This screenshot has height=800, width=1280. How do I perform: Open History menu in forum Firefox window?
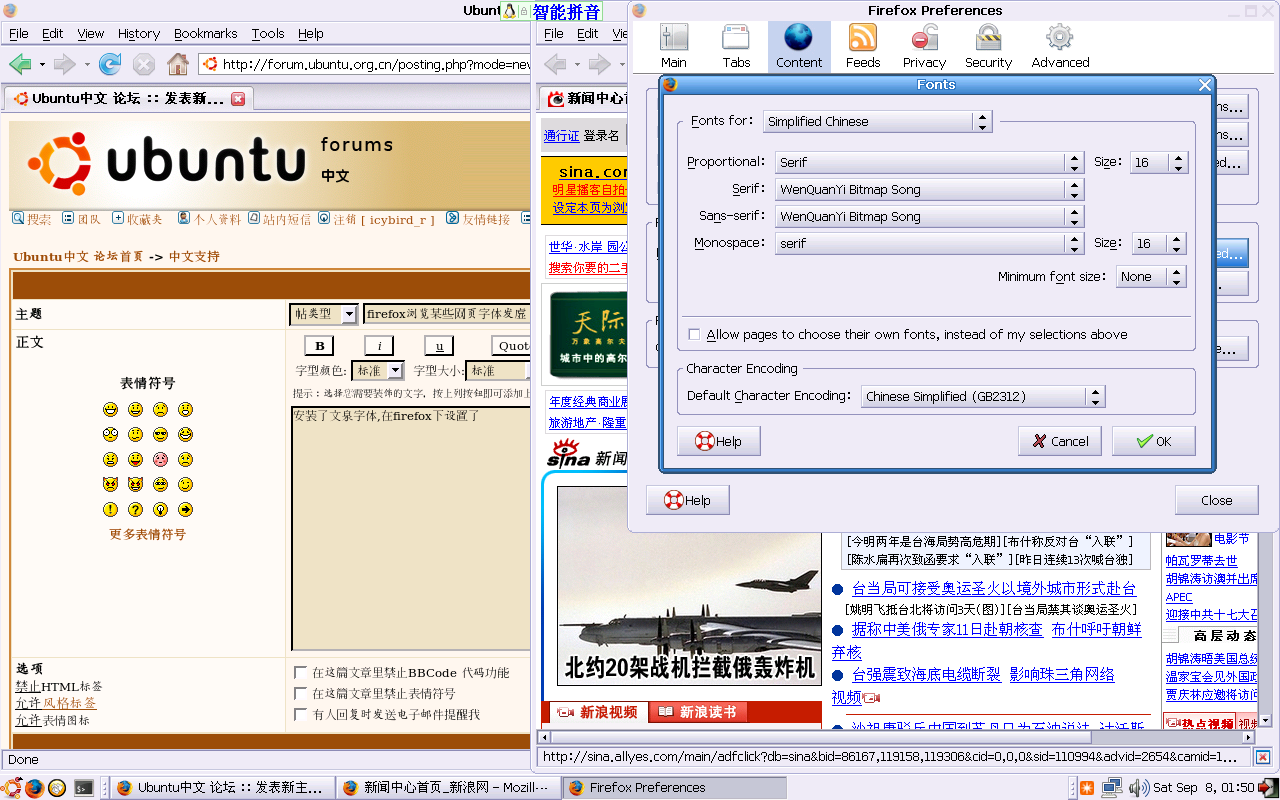(139, 33)
